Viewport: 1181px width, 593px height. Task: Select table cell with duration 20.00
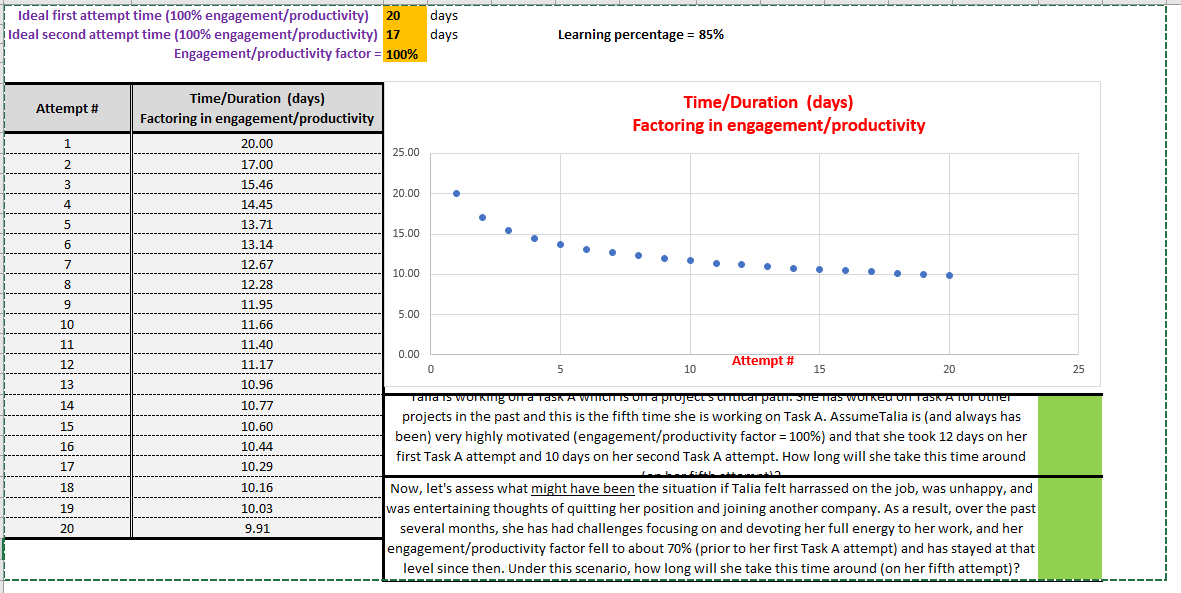[x=257, y=144]
